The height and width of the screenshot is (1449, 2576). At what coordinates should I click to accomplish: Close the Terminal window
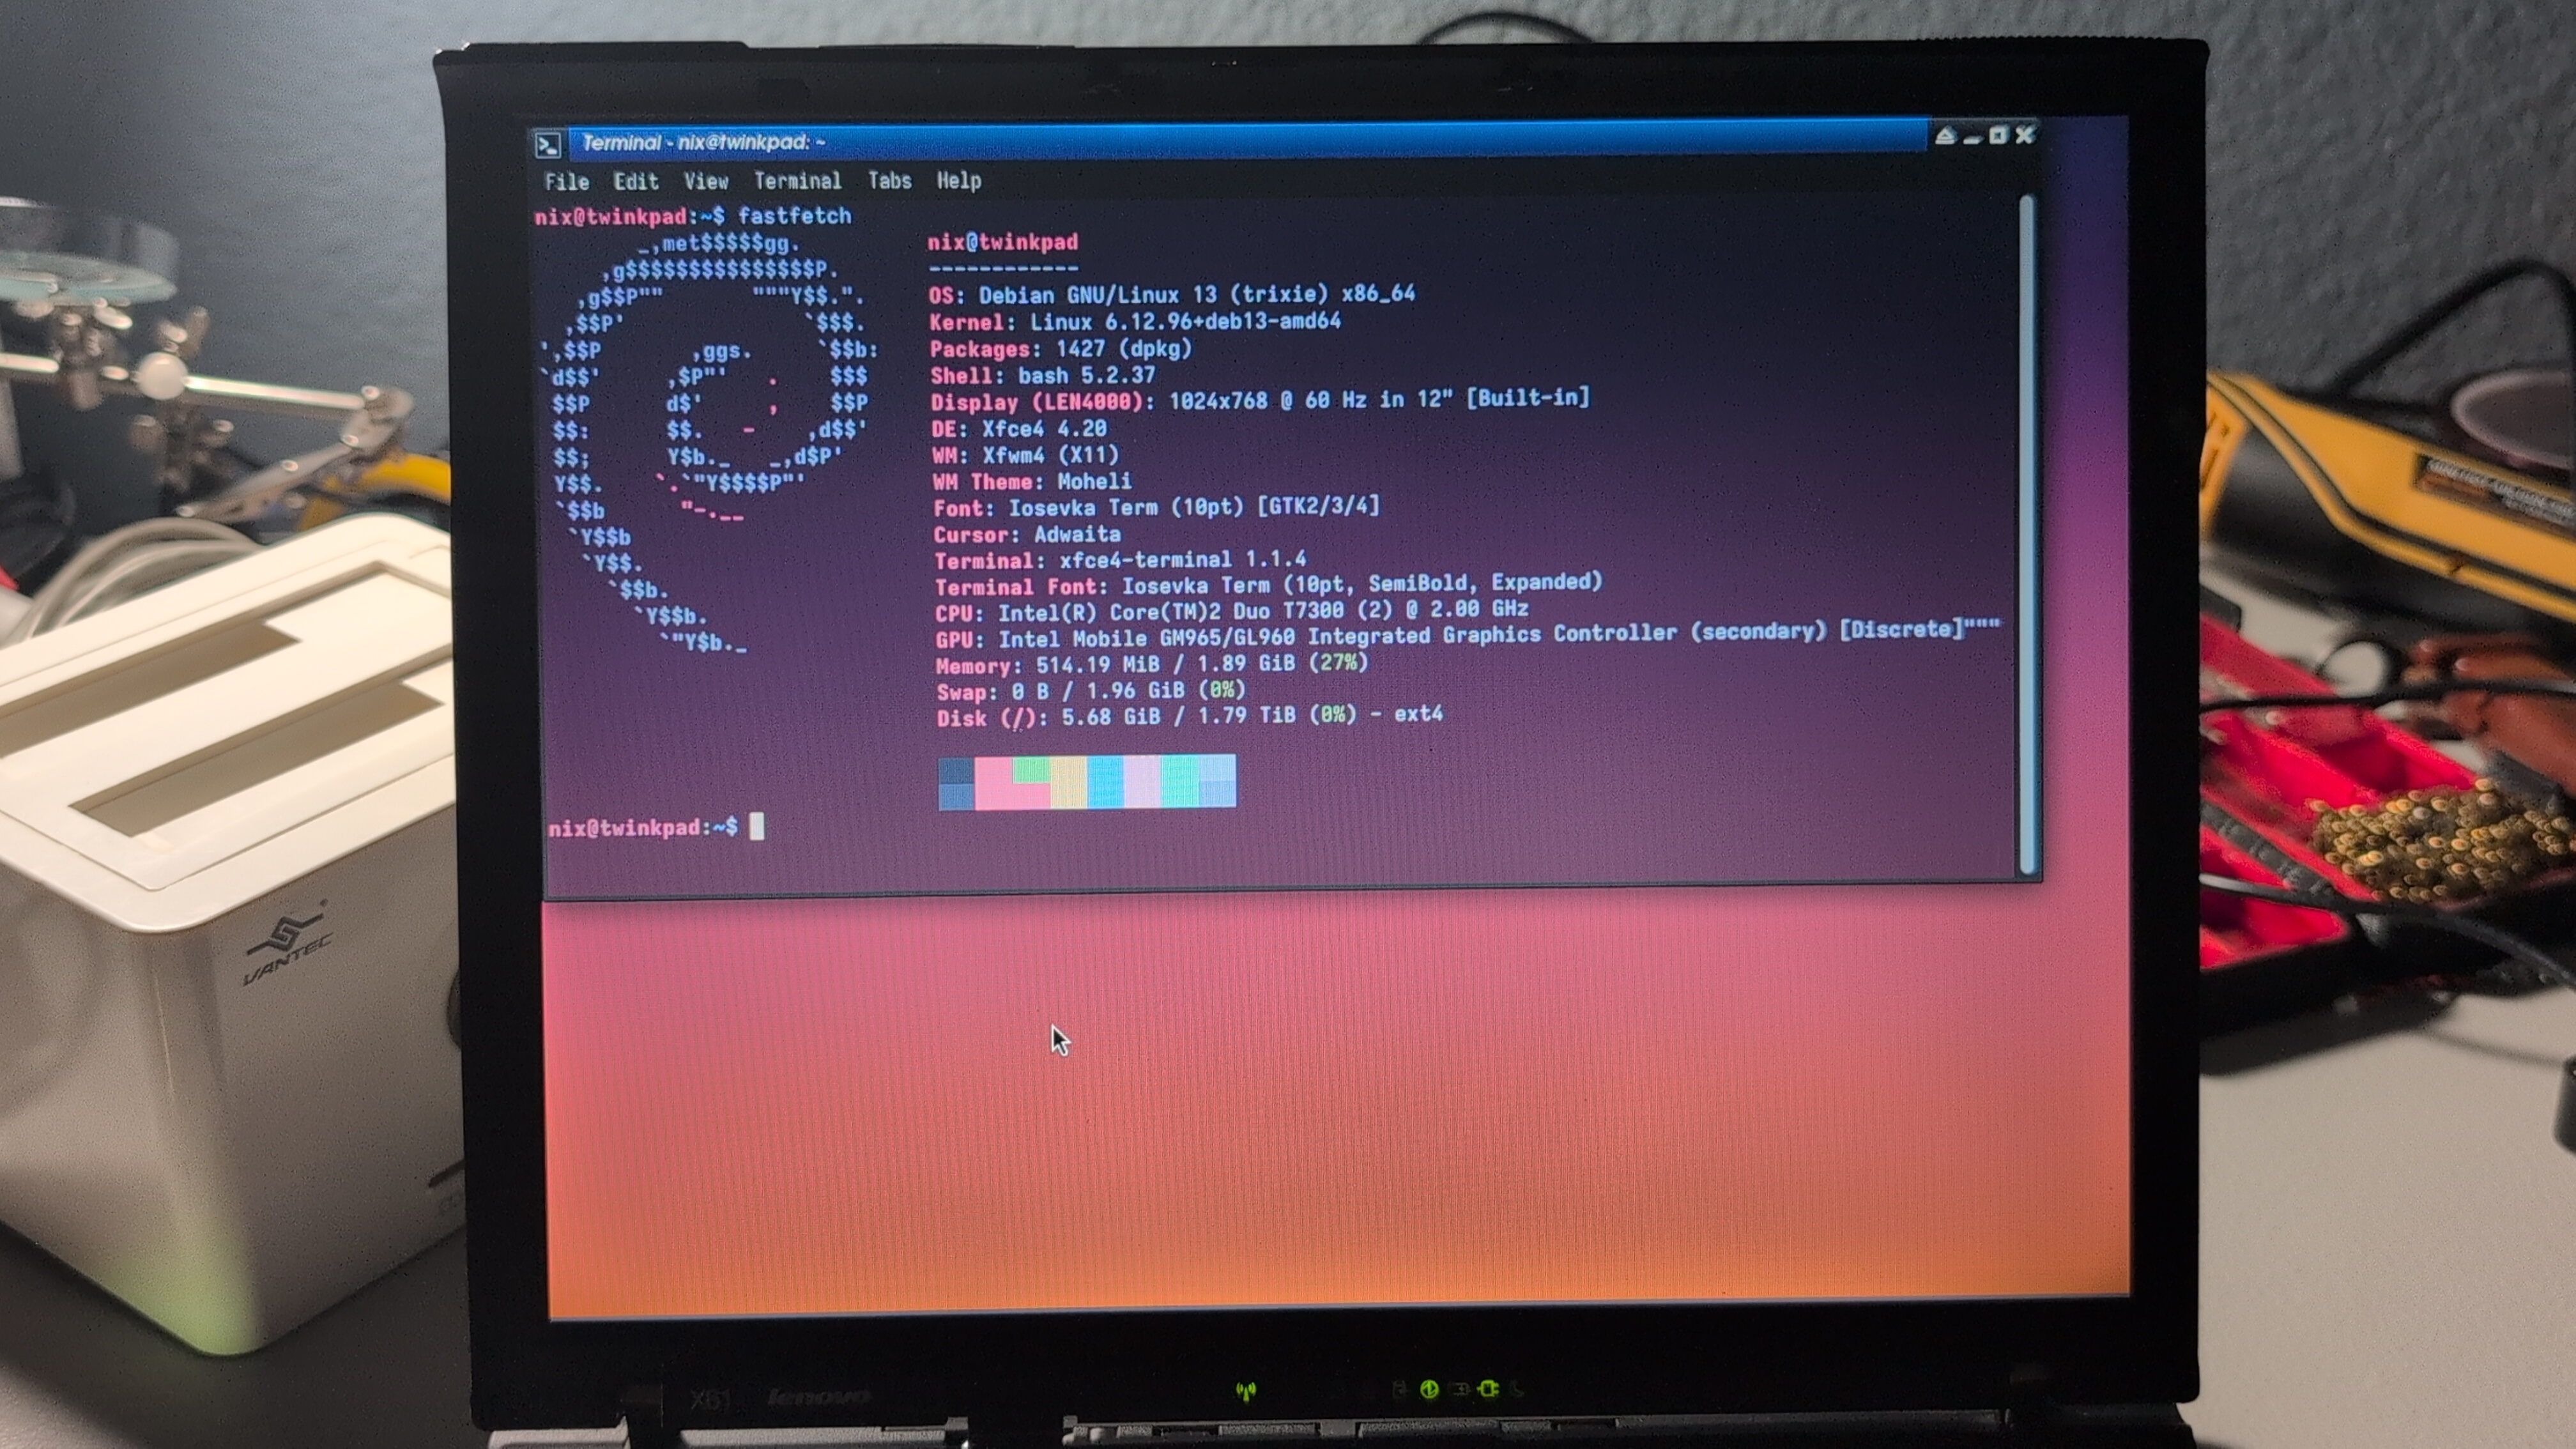point(2025,134)
